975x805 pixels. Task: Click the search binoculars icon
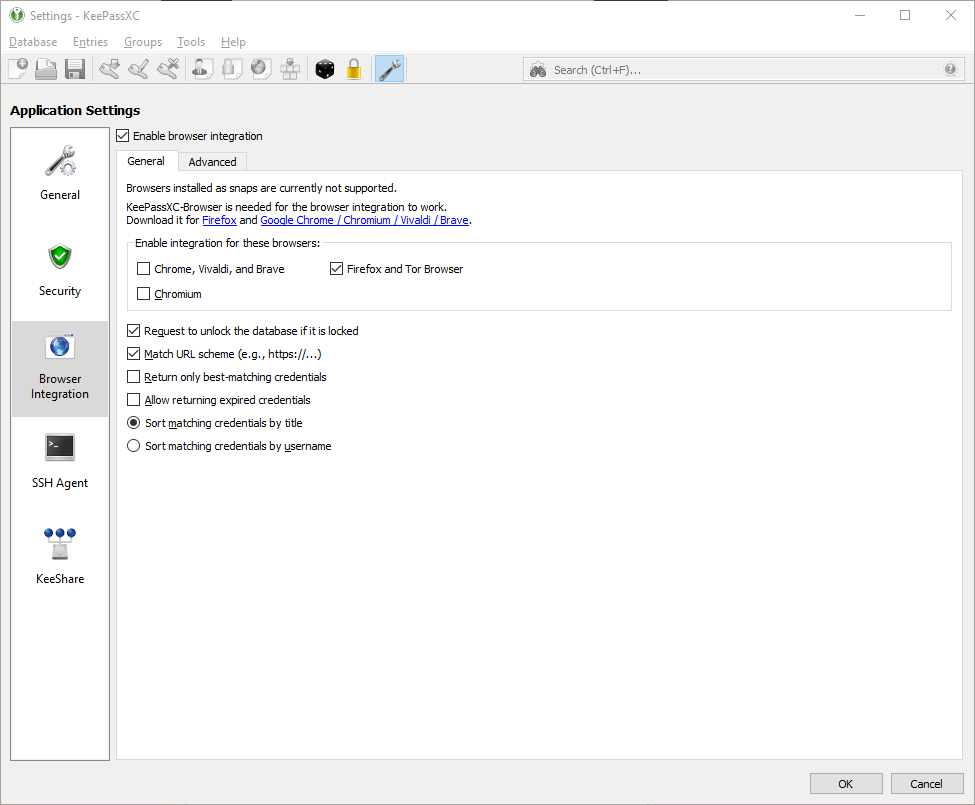(538, 70)
